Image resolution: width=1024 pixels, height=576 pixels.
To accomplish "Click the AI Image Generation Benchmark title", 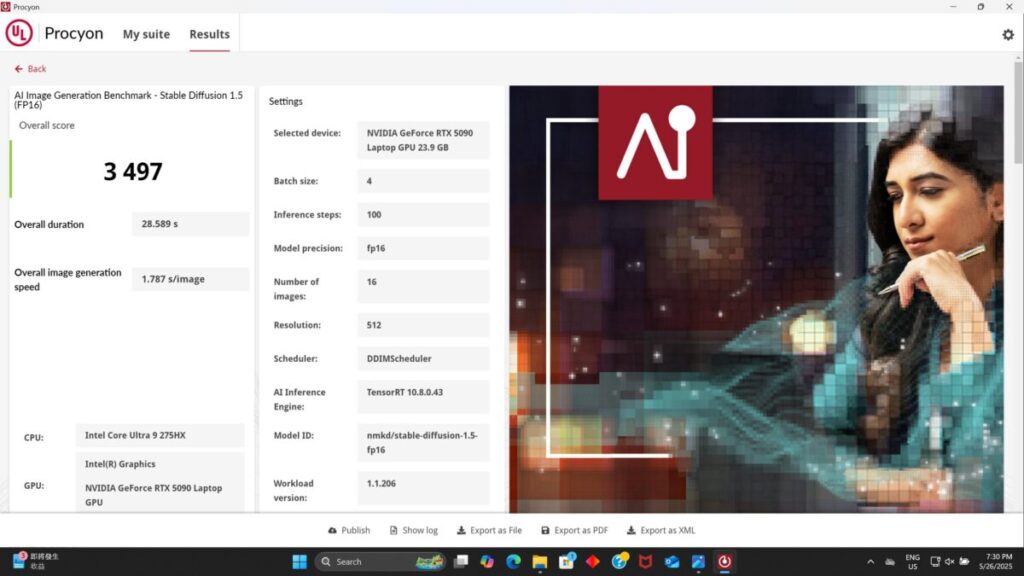I will click(129, 100).
